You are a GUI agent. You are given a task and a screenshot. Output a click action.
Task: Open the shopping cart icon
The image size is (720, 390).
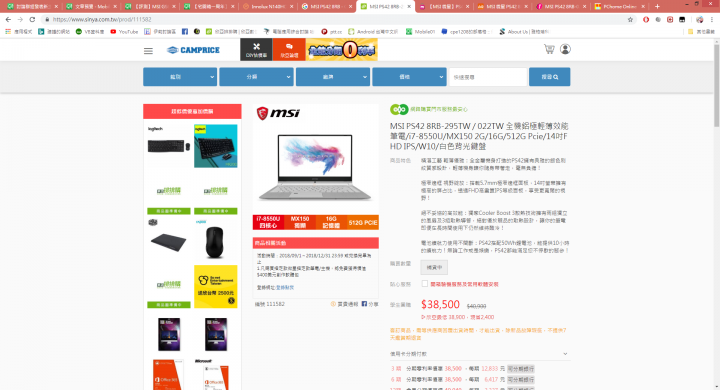click(549, 49)
